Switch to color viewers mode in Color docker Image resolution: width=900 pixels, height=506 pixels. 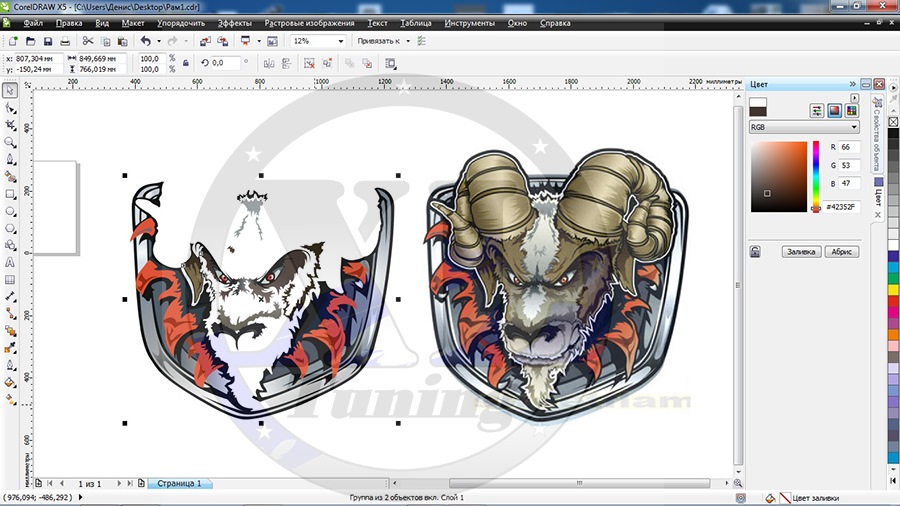pyautogui.click(x=835, y=110)
